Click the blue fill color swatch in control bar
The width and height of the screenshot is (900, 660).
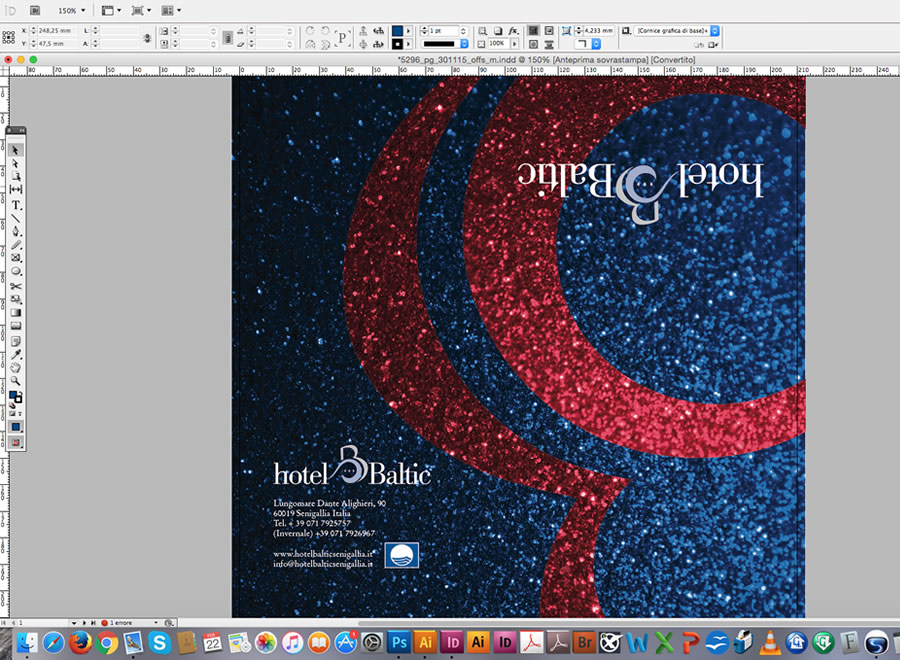(x=397, y=31)
